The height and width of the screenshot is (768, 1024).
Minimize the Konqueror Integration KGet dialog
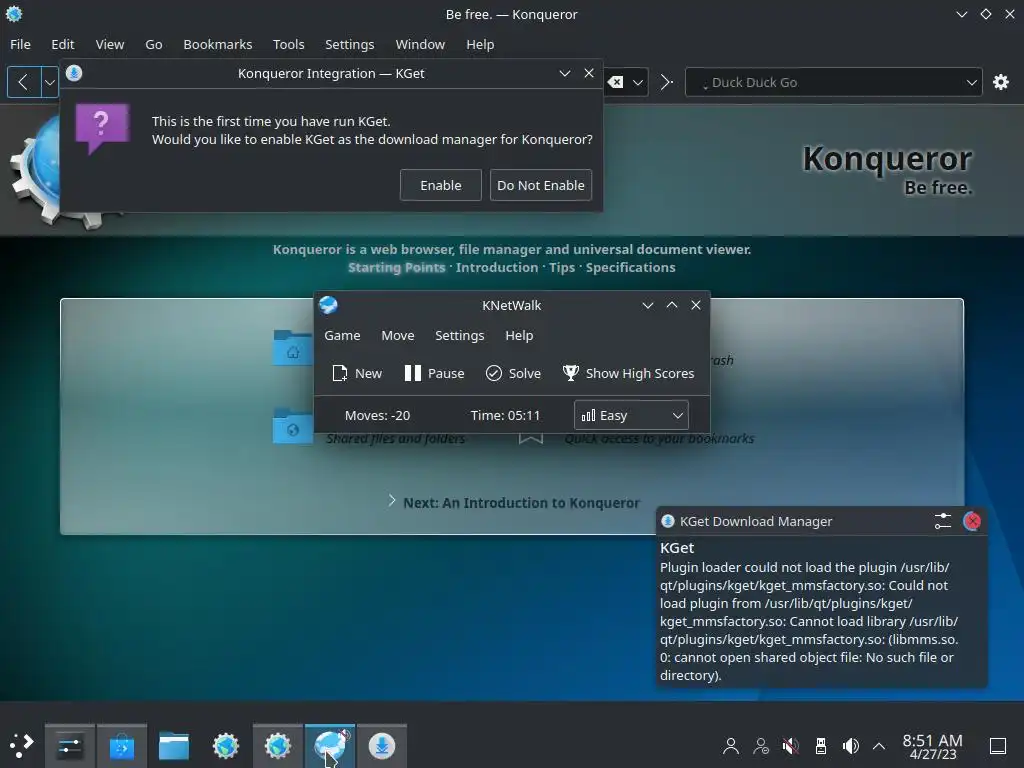tap(565, 73)
